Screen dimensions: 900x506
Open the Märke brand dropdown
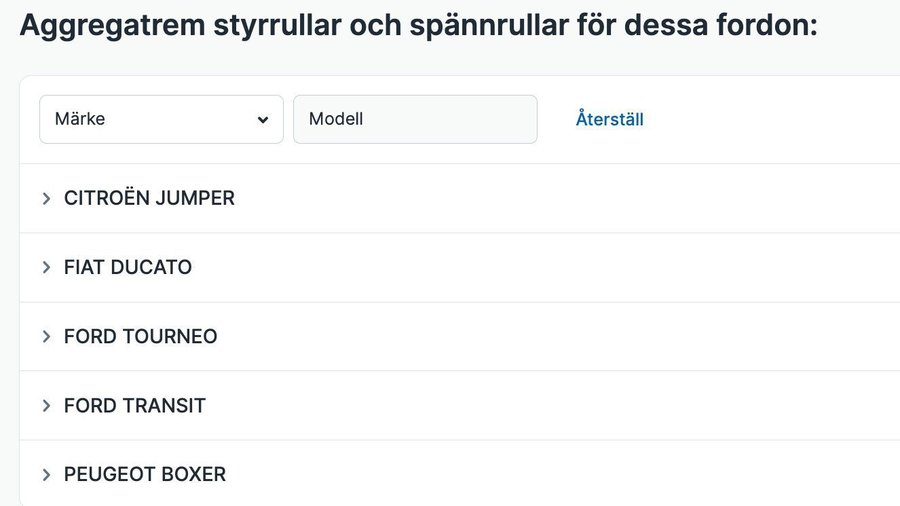point(161,120)
